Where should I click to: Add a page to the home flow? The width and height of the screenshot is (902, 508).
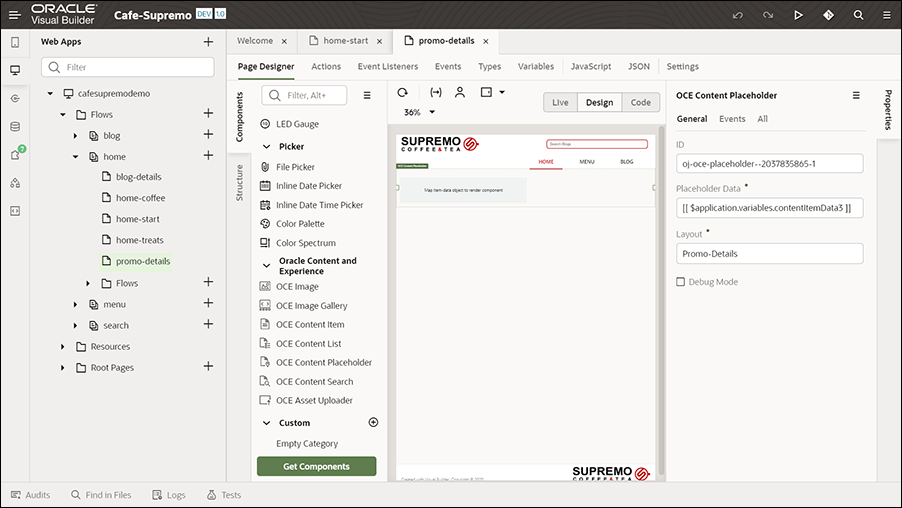pyautogui.click(x=208, y=155)
